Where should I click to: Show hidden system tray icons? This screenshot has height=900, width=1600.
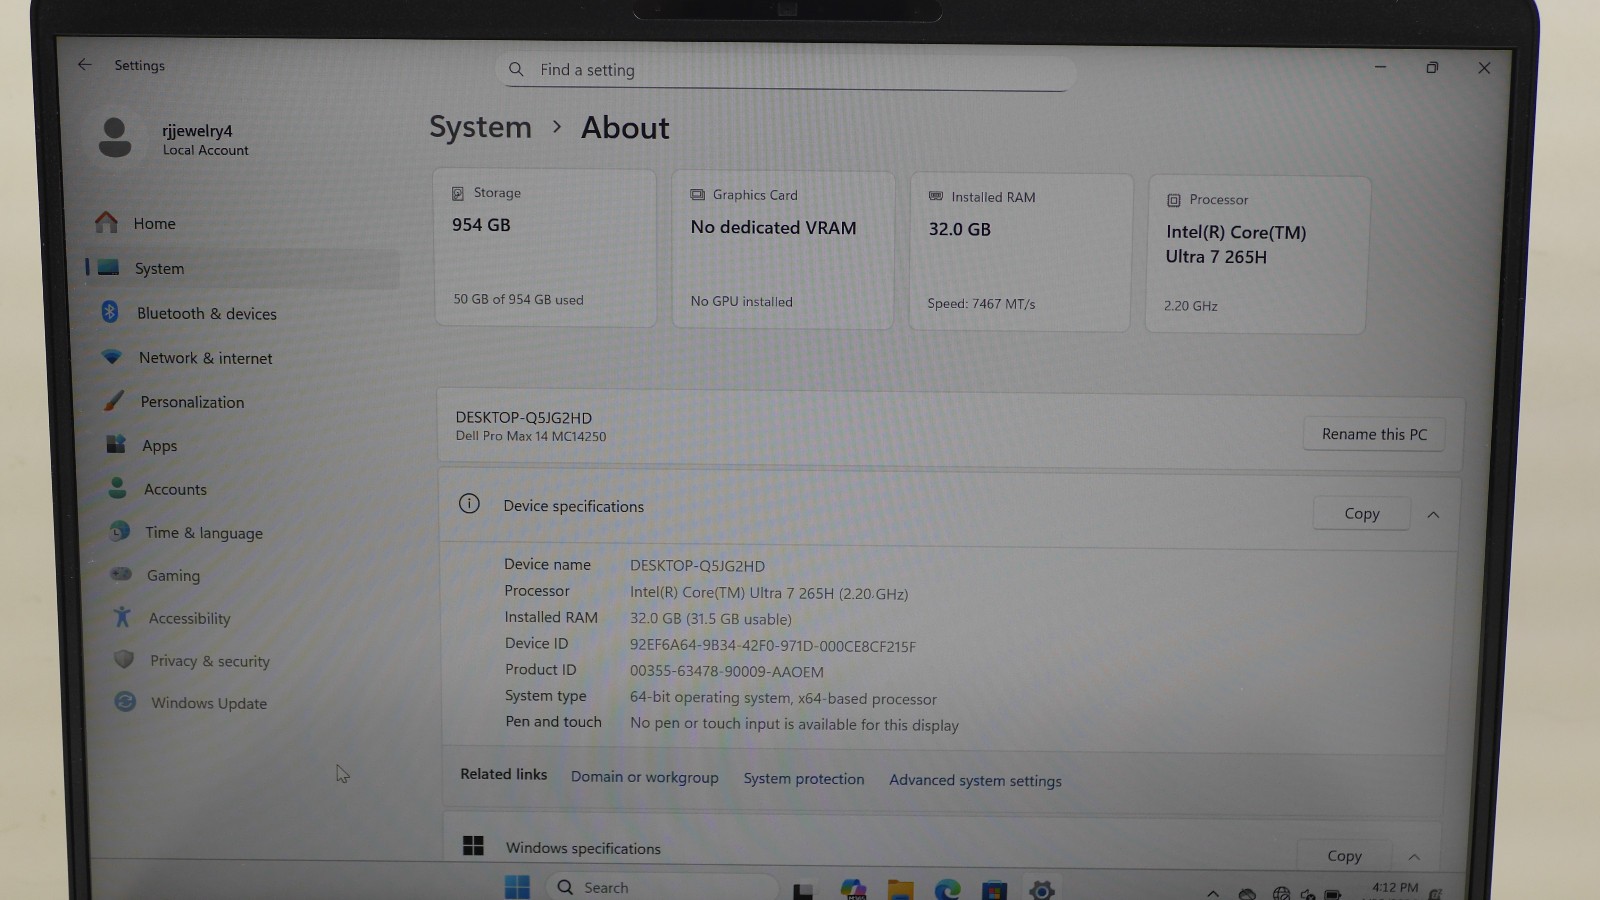pyautogui.click(x=1213, y=893)
